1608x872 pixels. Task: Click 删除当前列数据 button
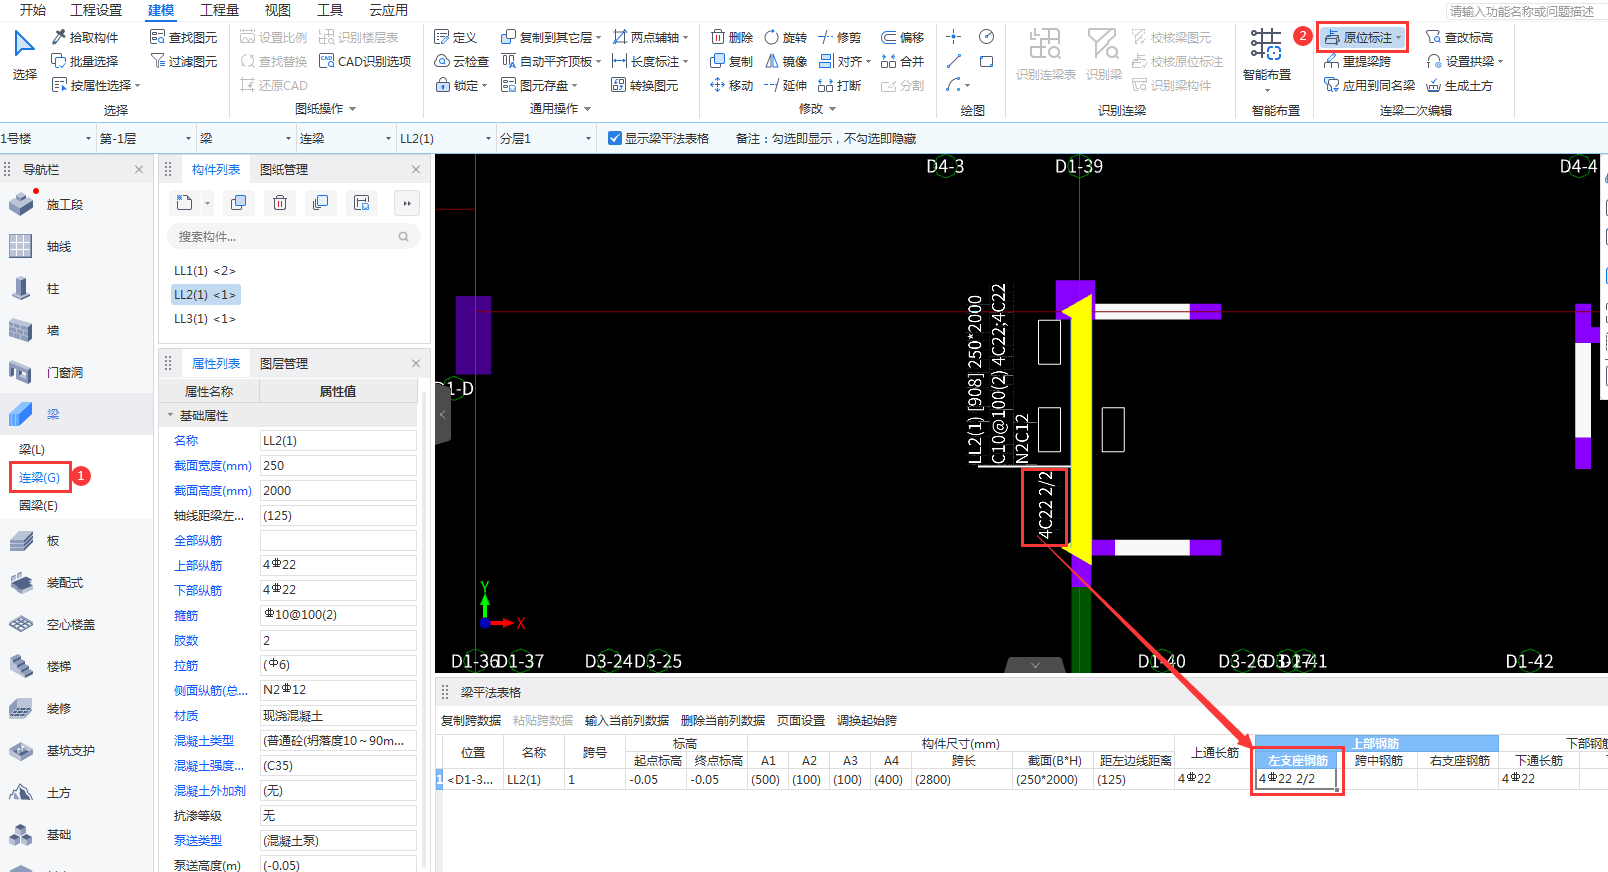(723, 720)
